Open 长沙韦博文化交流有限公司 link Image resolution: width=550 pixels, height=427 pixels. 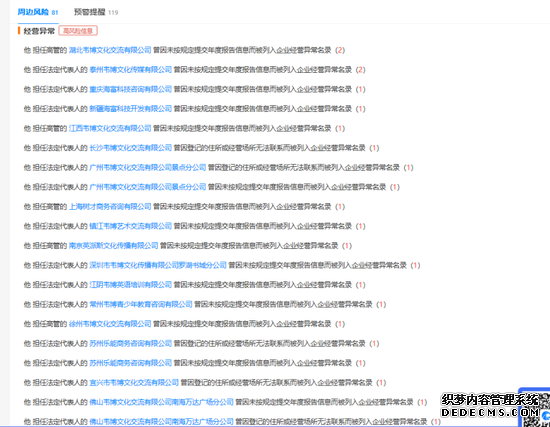[130, 148]
